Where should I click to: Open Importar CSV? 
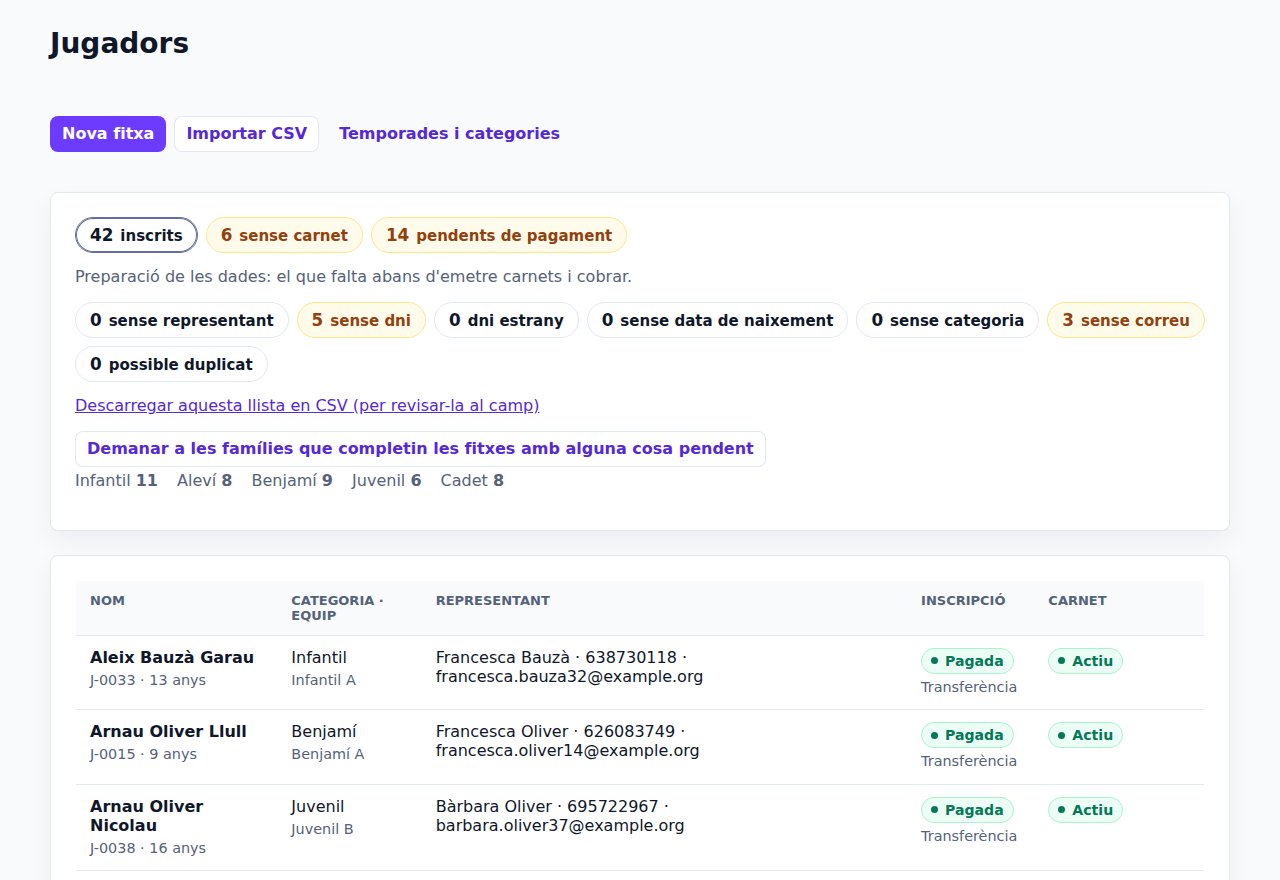[x=247, y=134]
